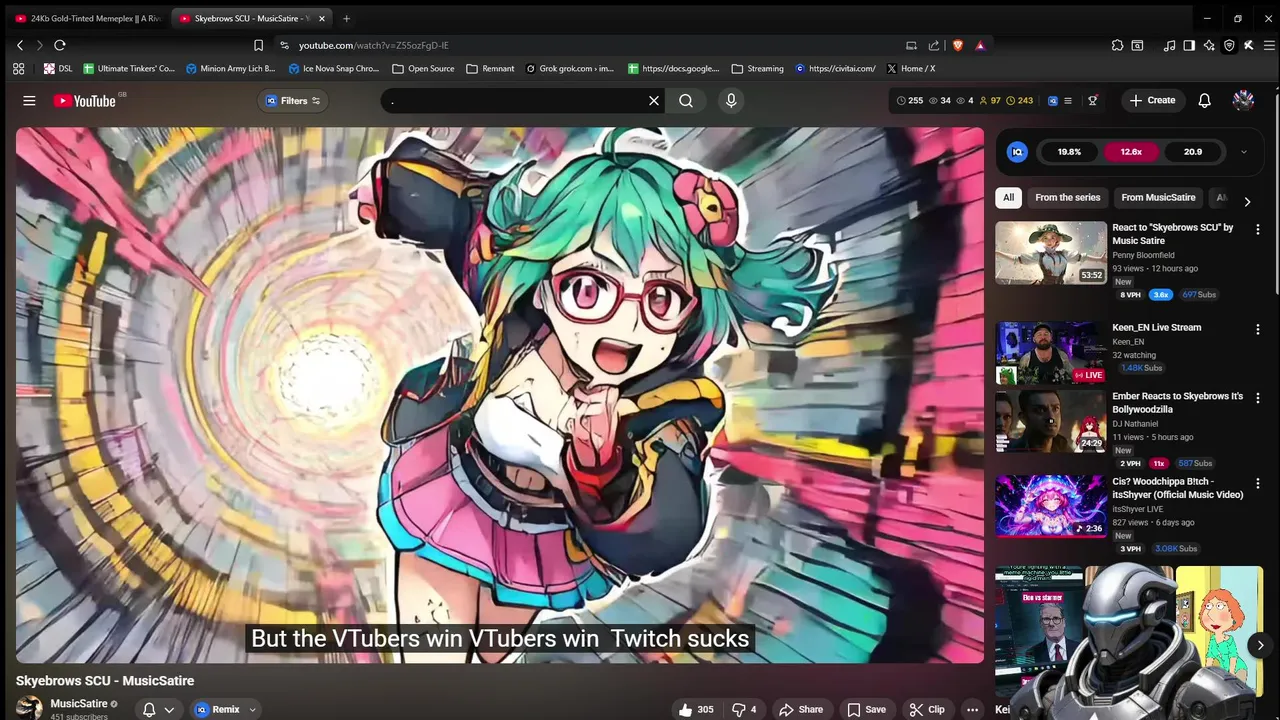Advance the shorts shelf with next arrow

(x=1260, y=645)
